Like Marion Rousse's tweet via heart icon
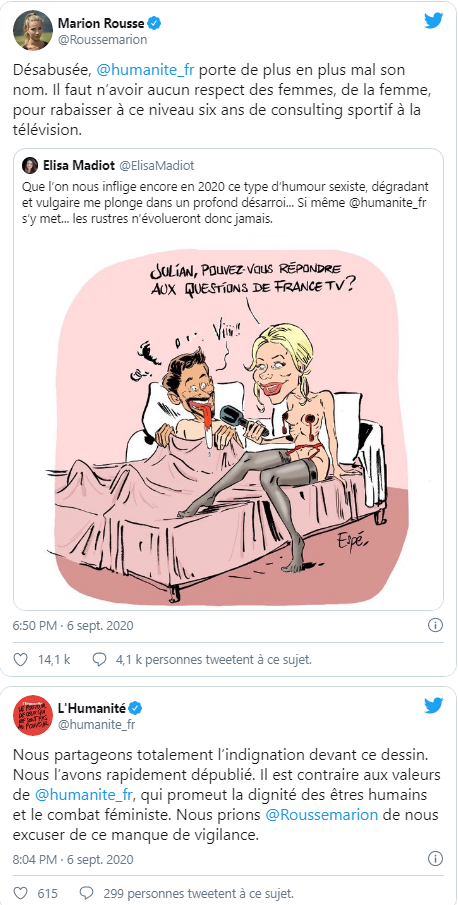 [x=20, y=659]
